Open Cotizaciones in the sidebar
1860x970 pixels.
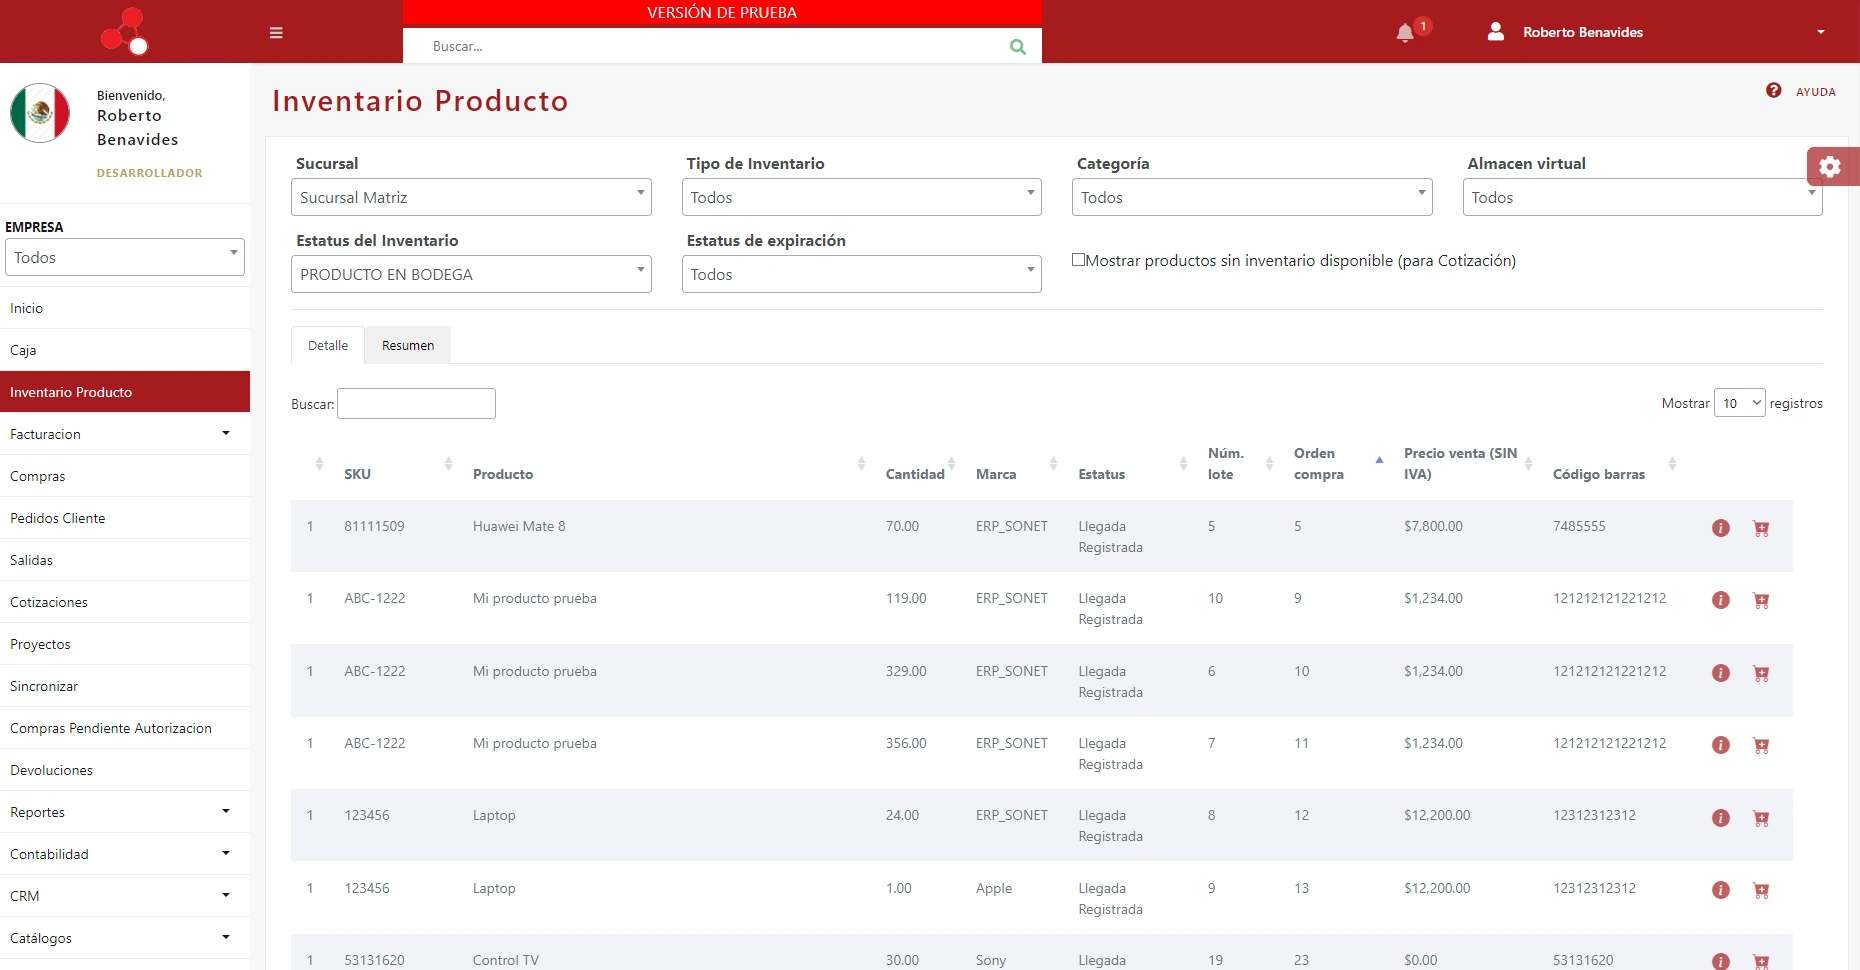click(49, 602)
